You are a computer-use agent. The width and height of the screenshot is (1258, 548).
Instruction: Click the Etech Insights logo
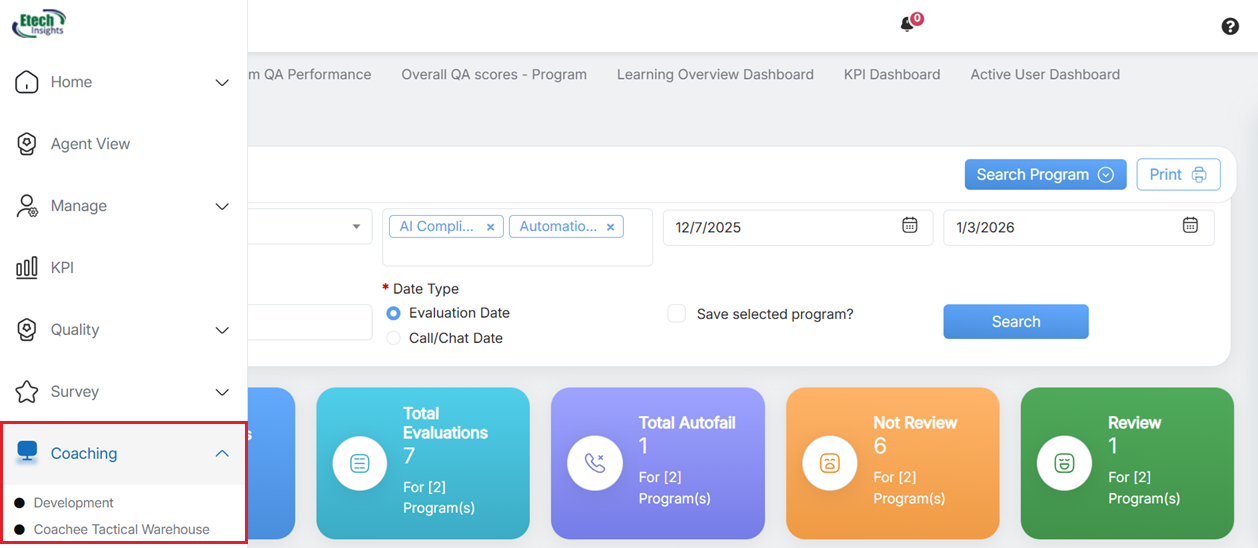click(x=39, y=22)
